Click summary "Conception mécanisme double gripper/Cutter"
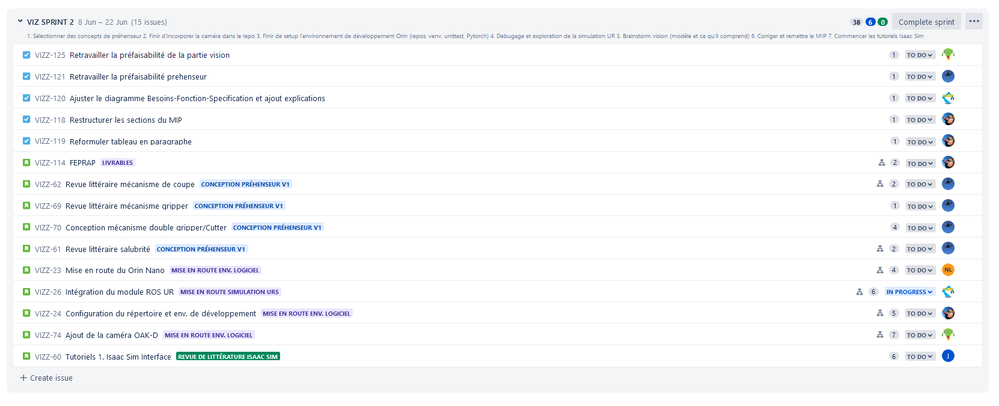The image size is (999, 406). 146,228
